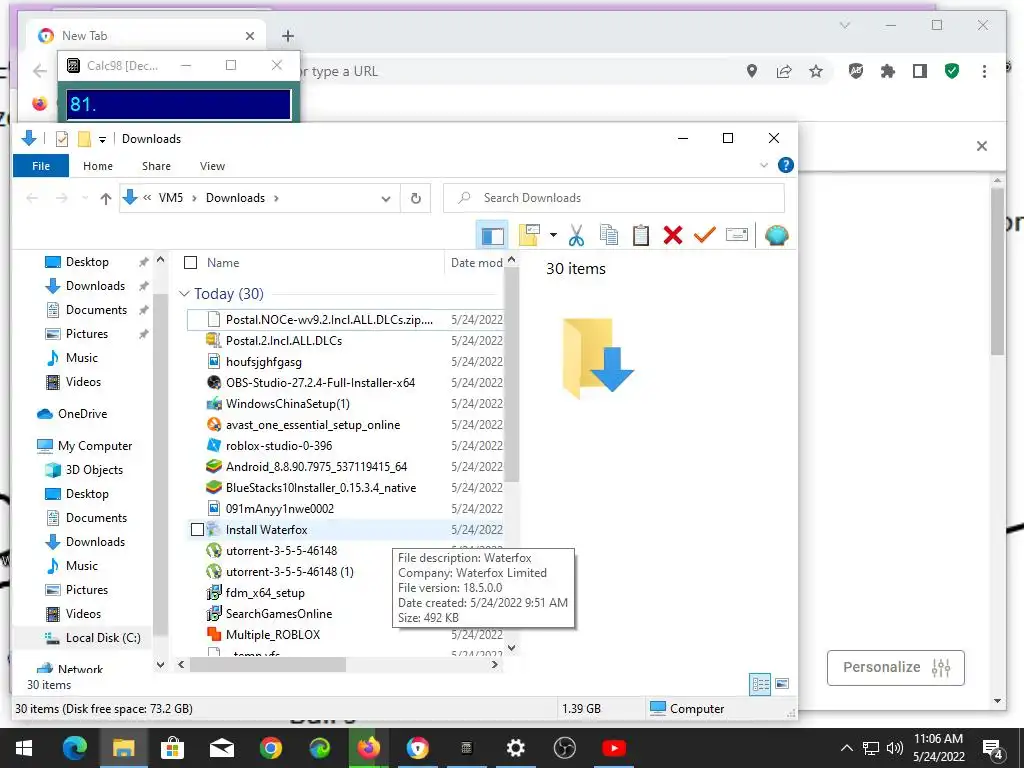Select OBS-Studio-27.2.4-Full-Installer-x64 file
Screen dimensions: 1024x768
(320, 383)
